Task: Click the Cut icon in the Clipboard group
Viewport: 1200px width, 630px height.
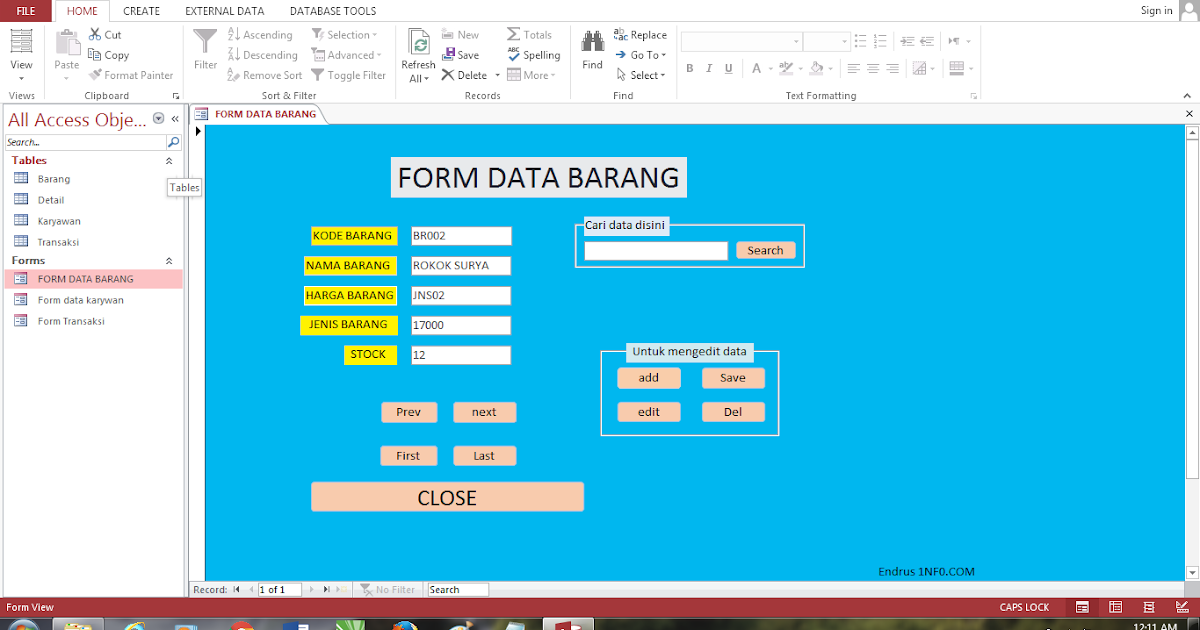Action: (x=96, y=33)
